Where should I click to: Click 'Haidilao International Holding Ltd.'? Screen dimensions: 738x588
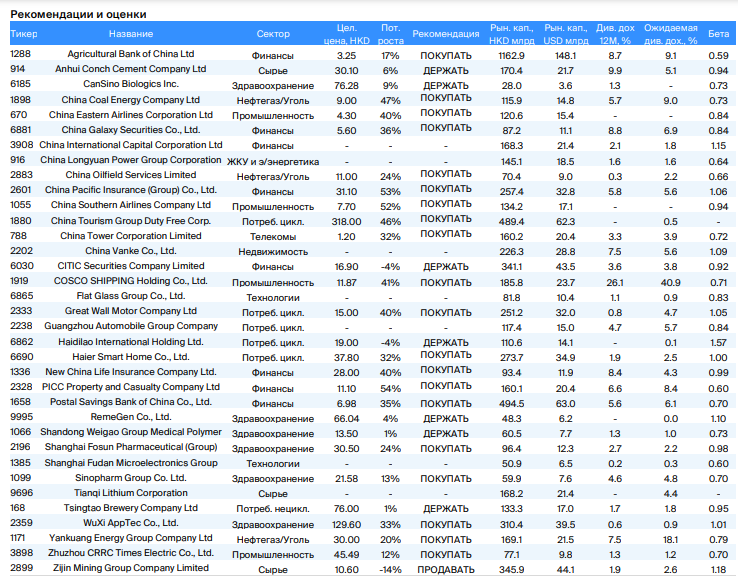(131, 342)
